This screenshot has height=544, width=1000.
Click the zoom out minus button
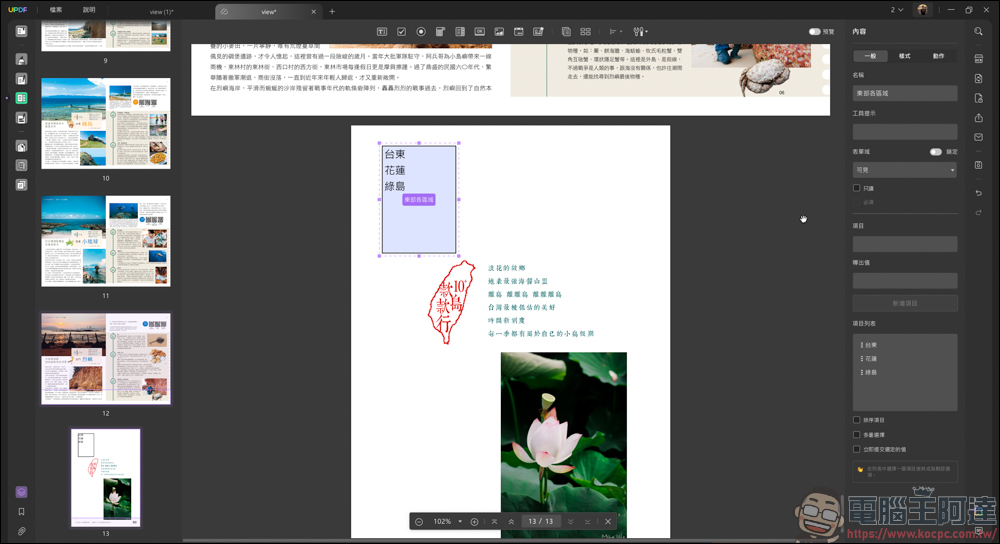tap(419, 522)
